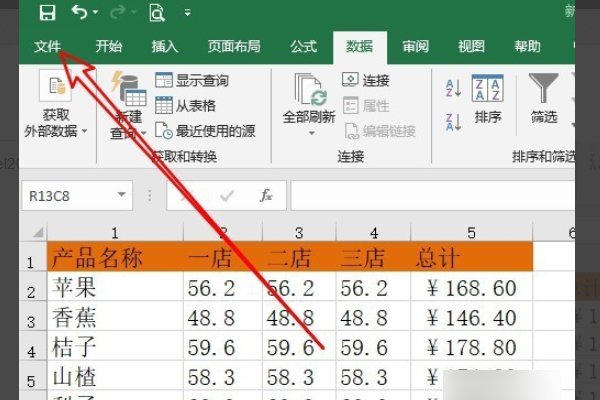600x400 pixels.
Task: Open the Undo history dropdown arrow
Action: [x=95, y=12]
